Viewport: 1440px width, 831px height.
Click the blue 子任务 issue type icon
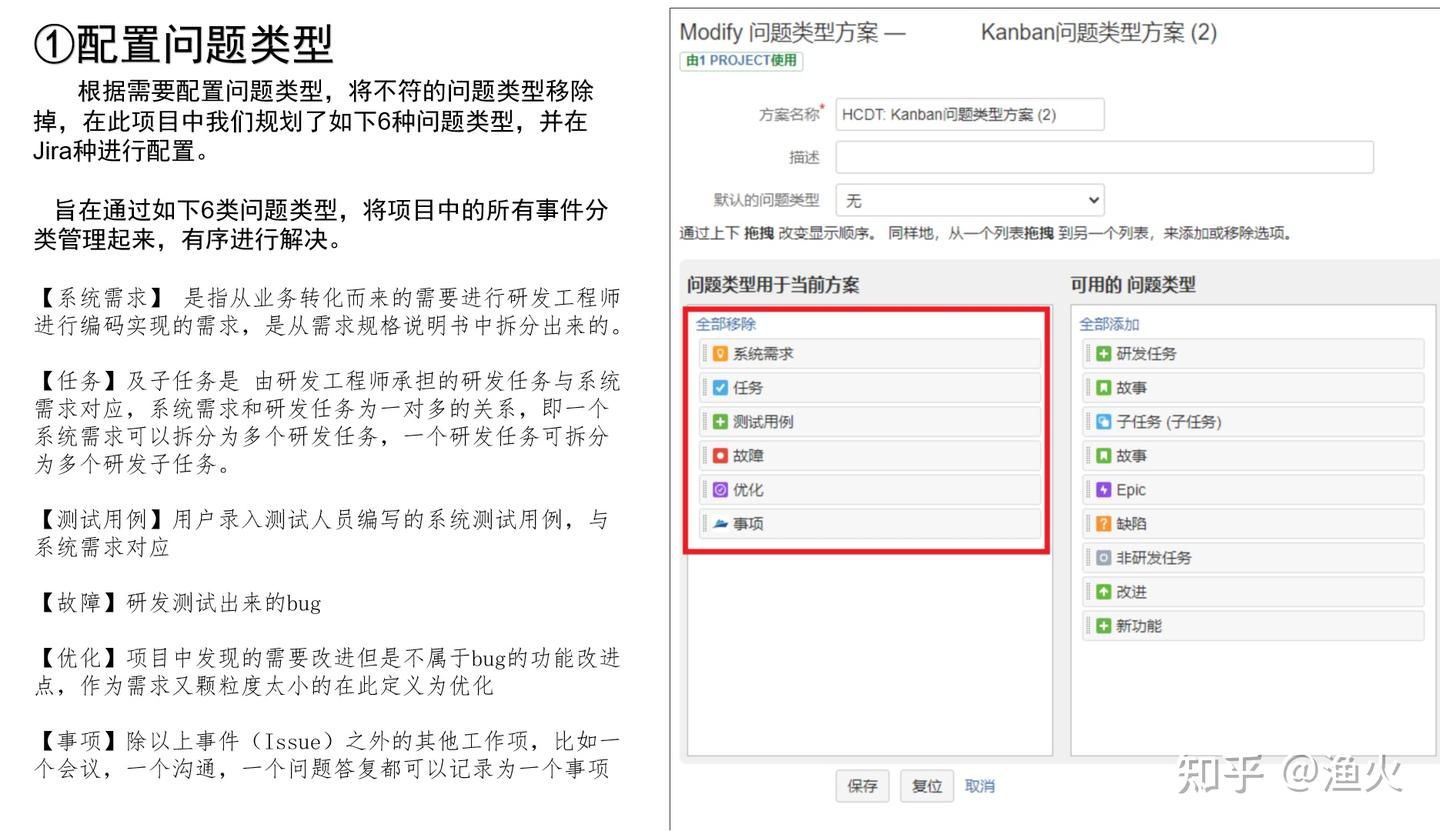point(1104,422)
